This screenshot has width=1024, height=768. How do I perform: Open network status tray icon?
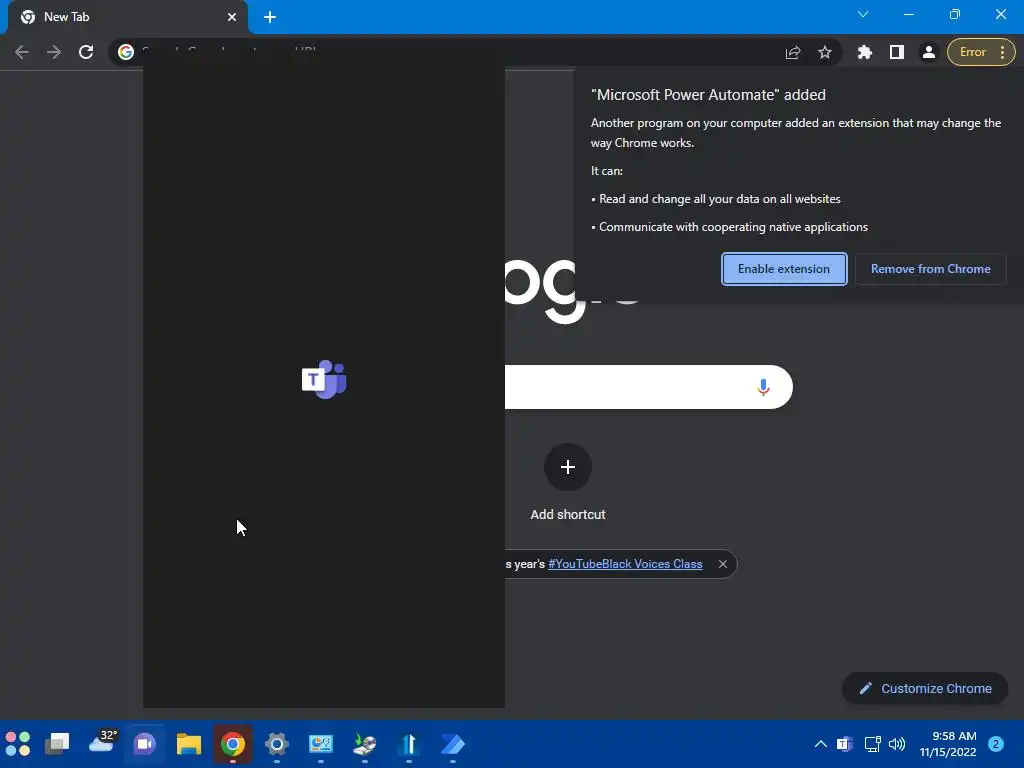pyautogui.click(x=872, y=744)
